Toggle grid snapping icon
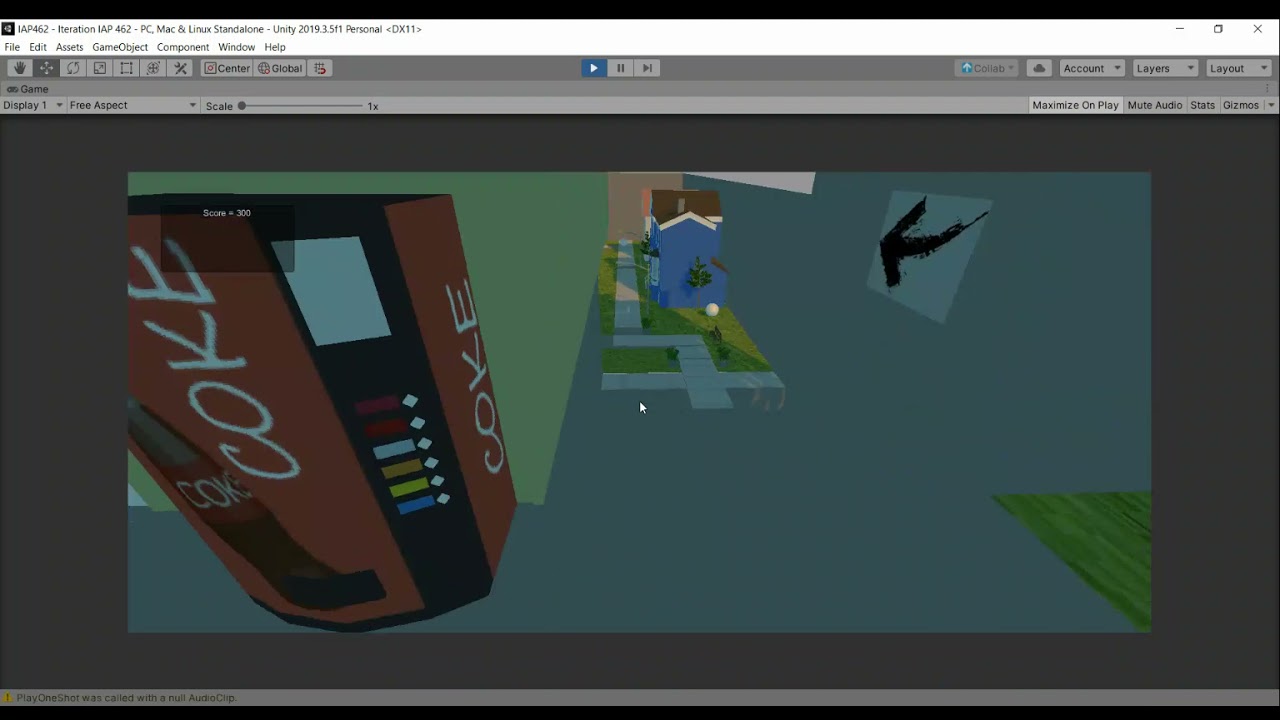Image resolution: width=1280 pixels, height=720 pixels. pyautogui.click(x=320, y=68)
